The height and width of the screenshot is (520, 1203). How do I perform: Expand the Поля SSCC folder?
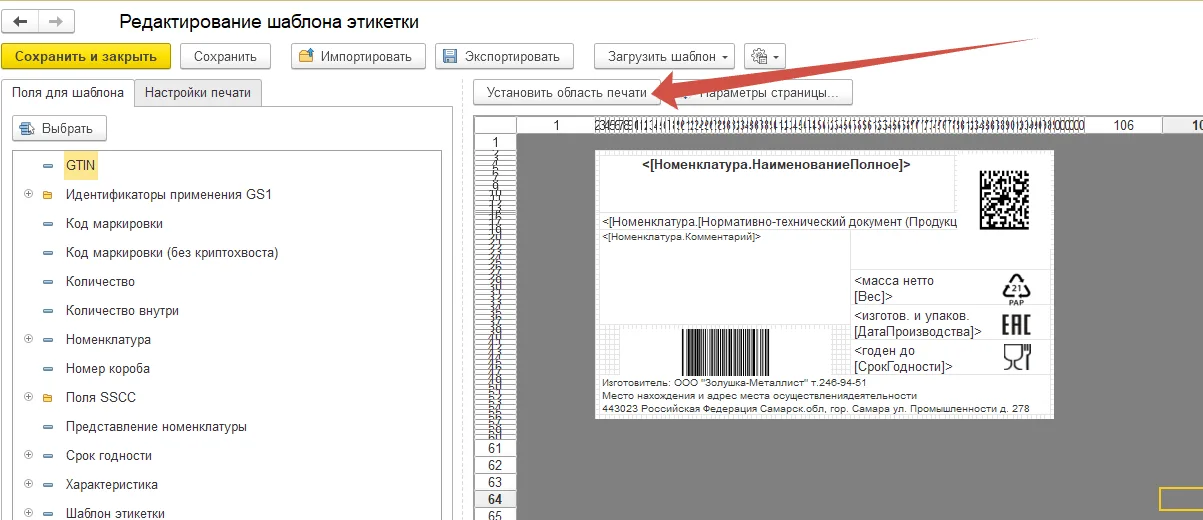29,397
